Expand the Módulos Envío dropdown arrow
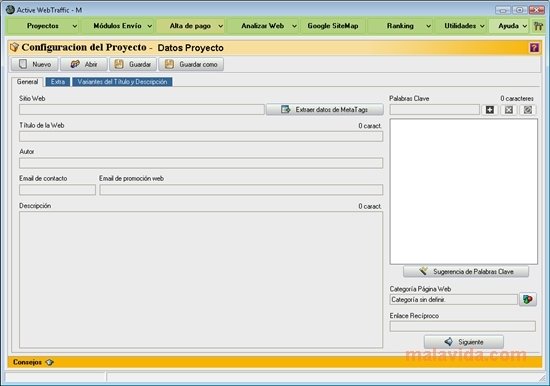550x386 pixels. point(149,26)
